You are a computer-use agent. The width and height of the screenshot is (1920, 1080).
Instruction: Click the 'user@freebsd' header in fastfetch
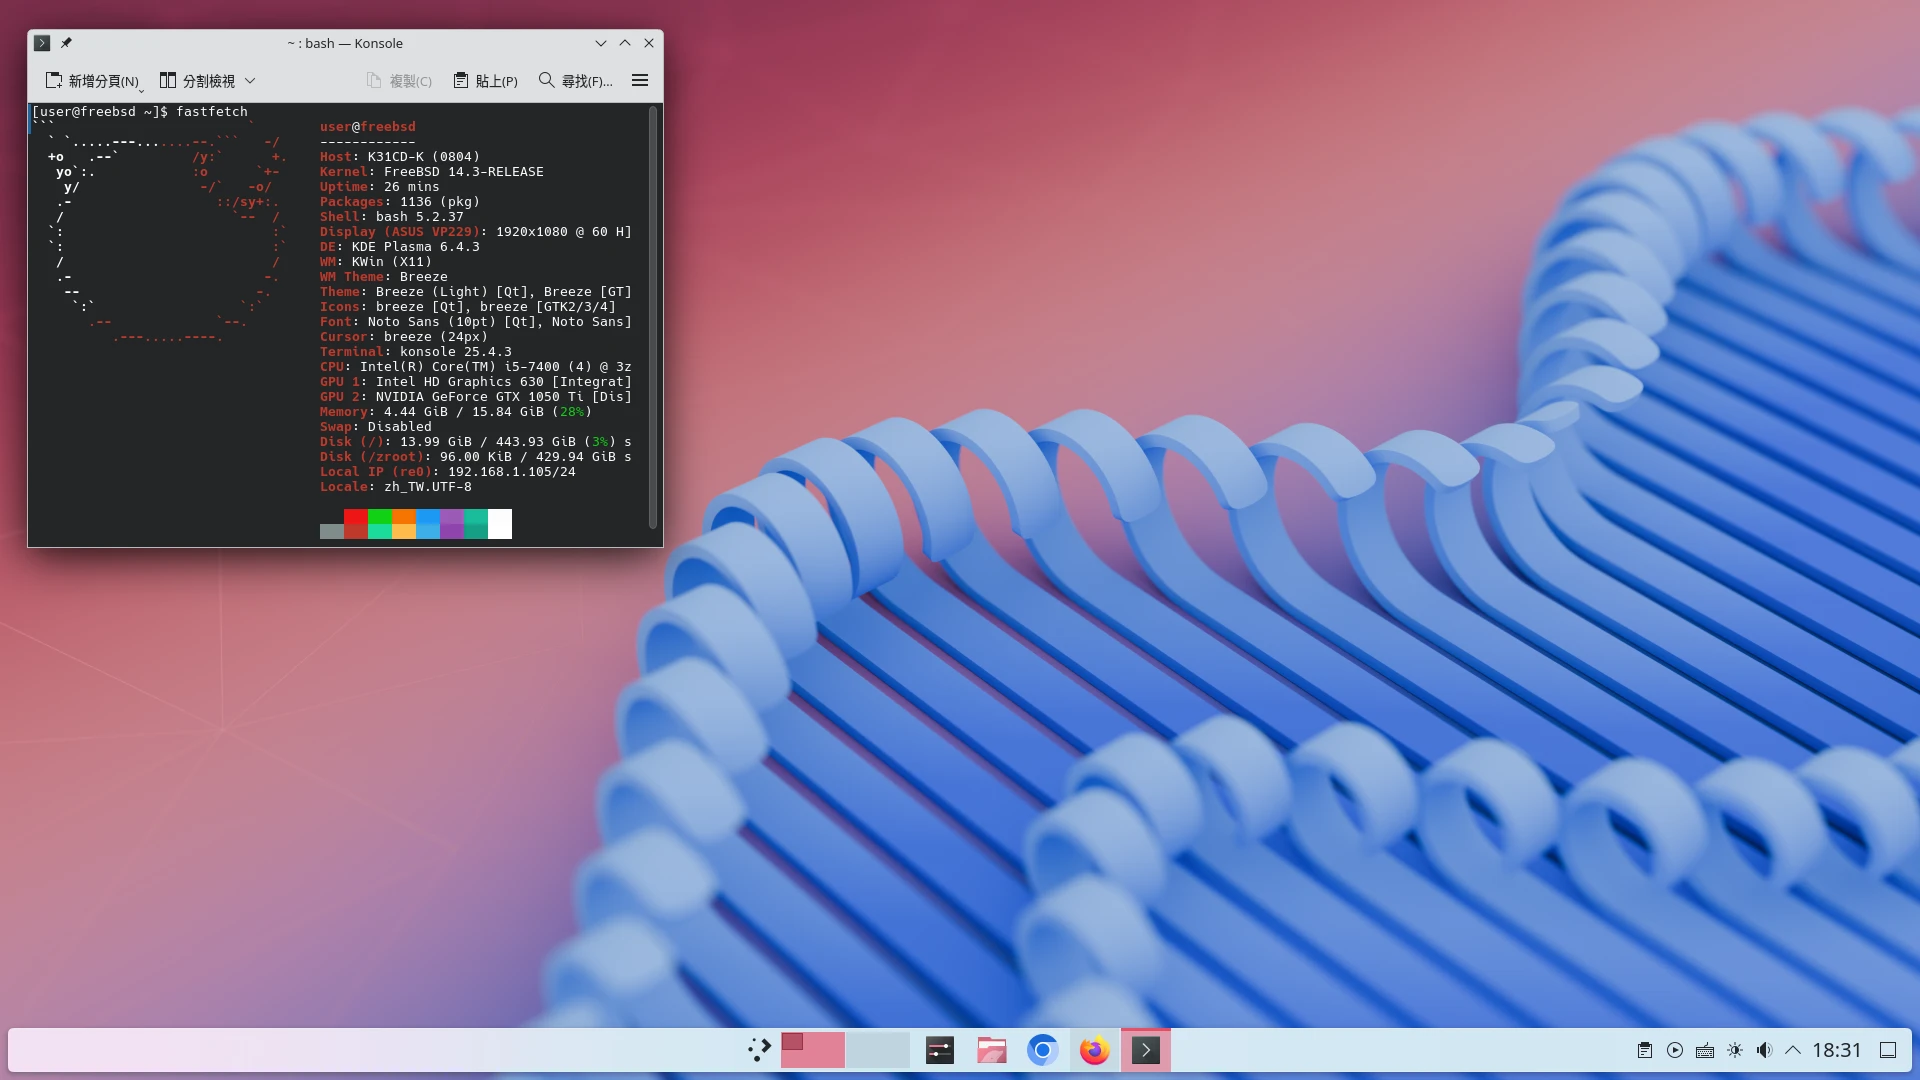pyautogui.click(x=368, y=127)
